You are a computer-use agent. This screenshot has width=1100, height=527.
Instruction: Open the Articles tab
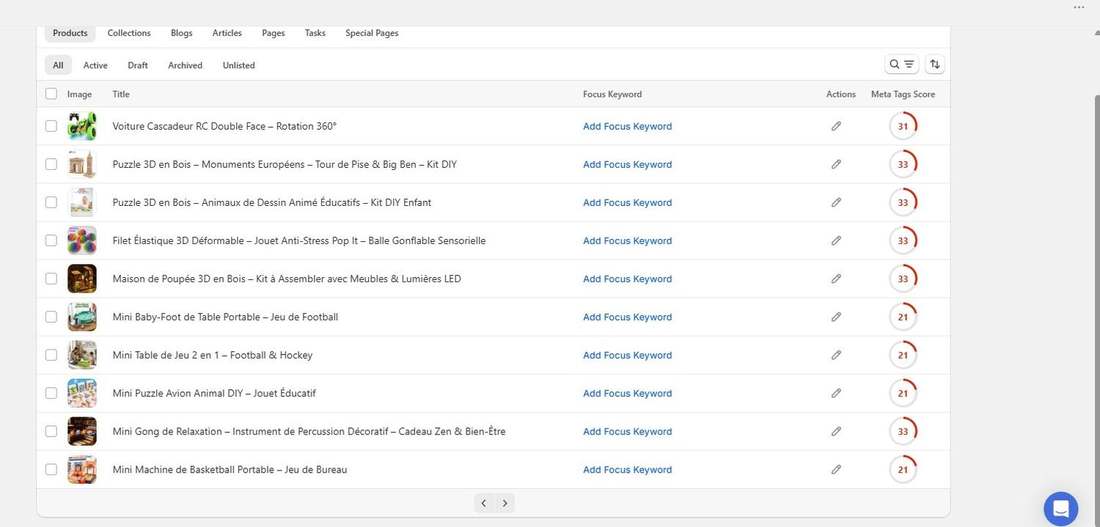coord(227,33)
